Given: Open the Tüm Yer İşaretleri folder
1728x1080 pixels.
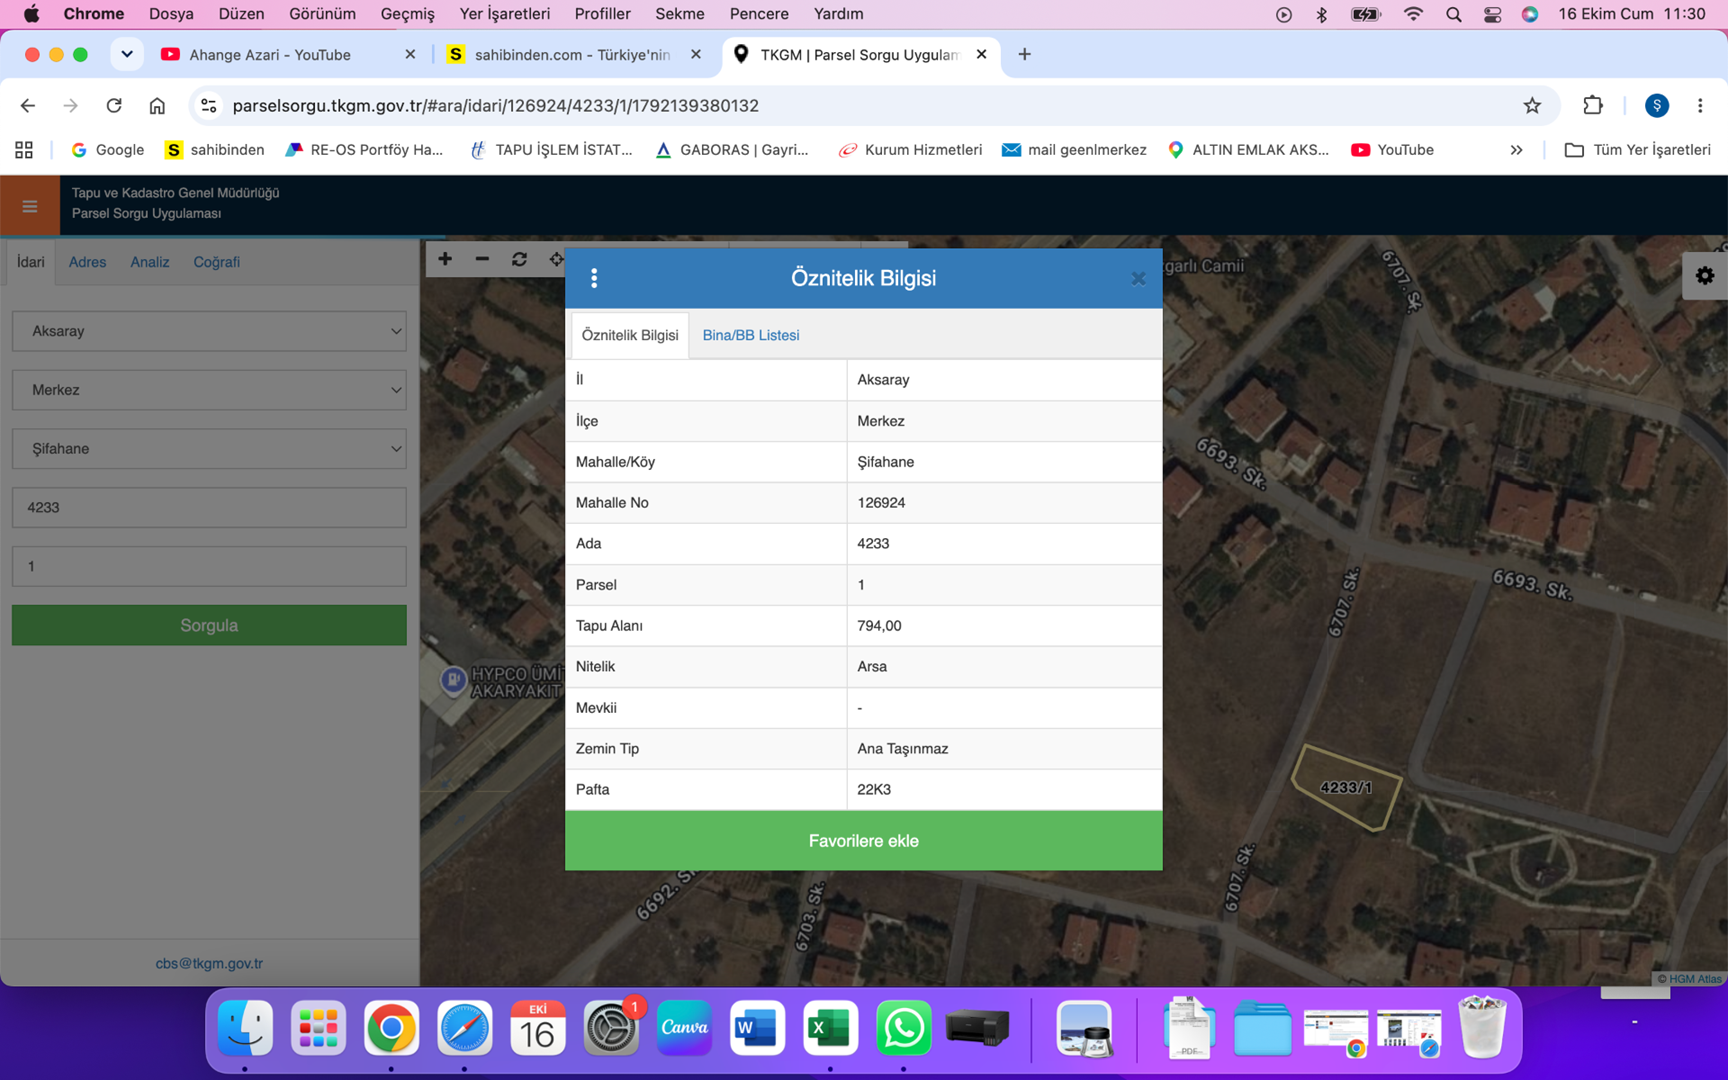Looking at the screenshot, I should [1638, 150].
